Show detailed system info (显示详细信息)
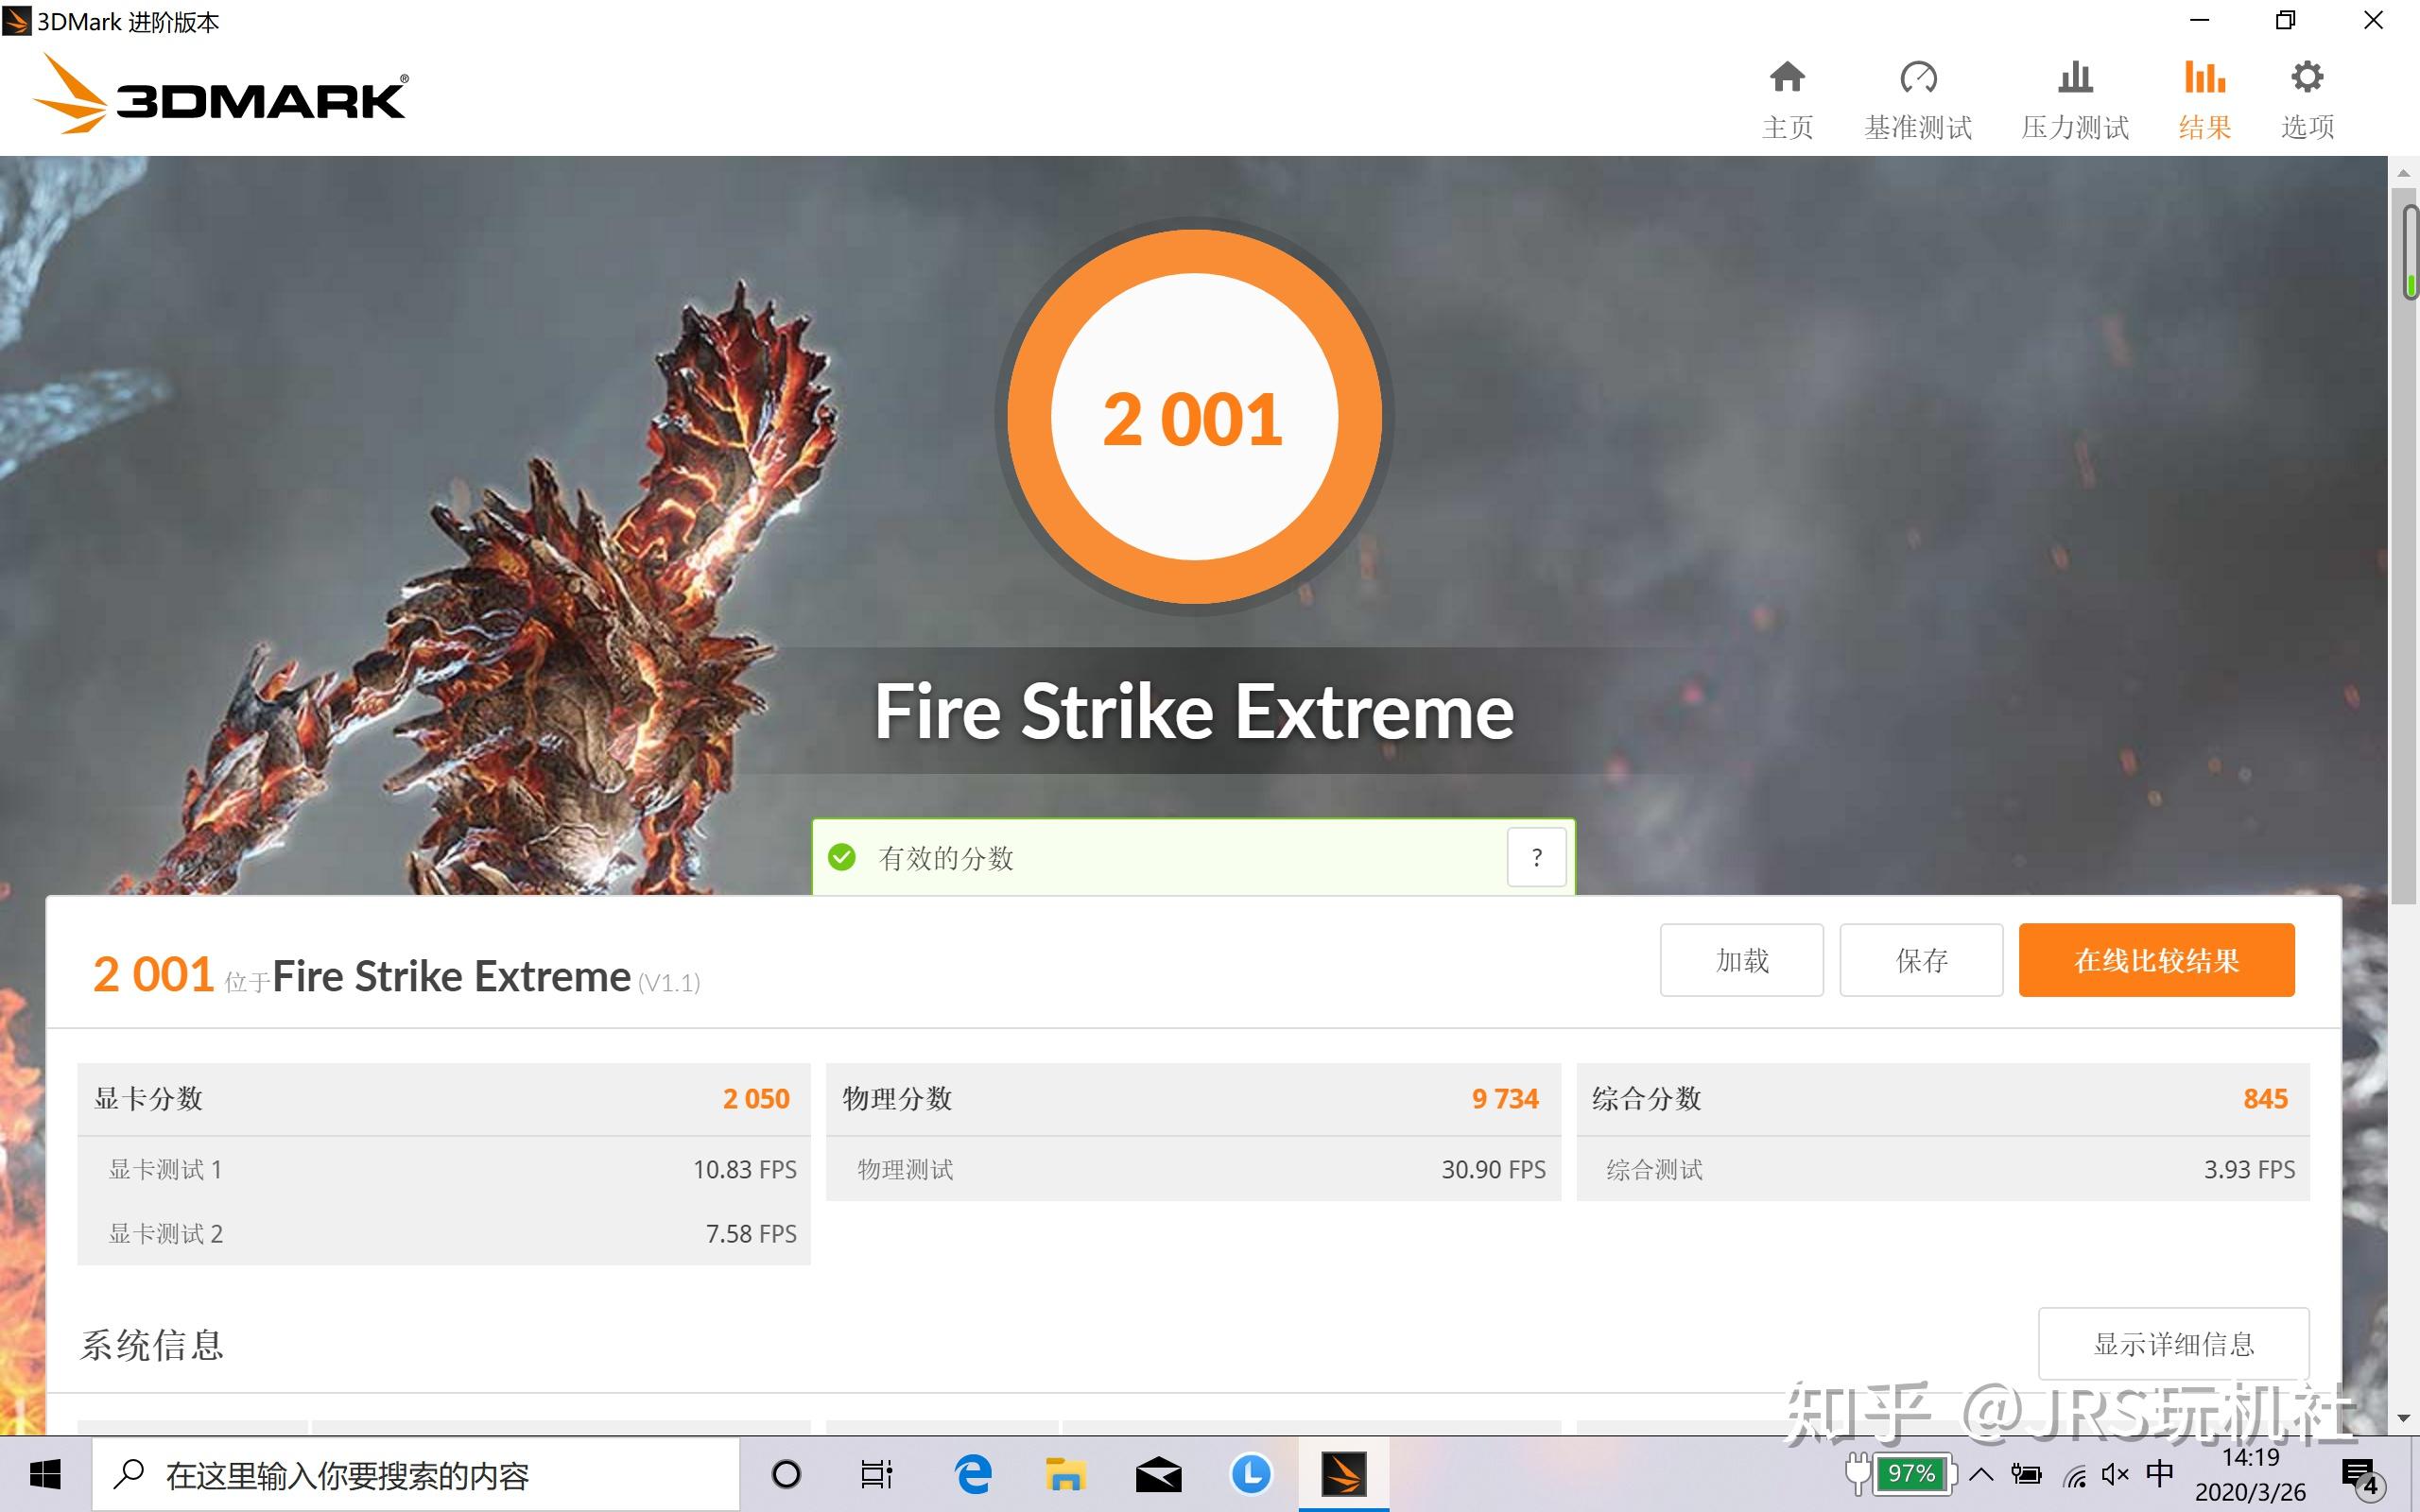Viewport: 2420px width, 1512px height. (2173, 1343)
